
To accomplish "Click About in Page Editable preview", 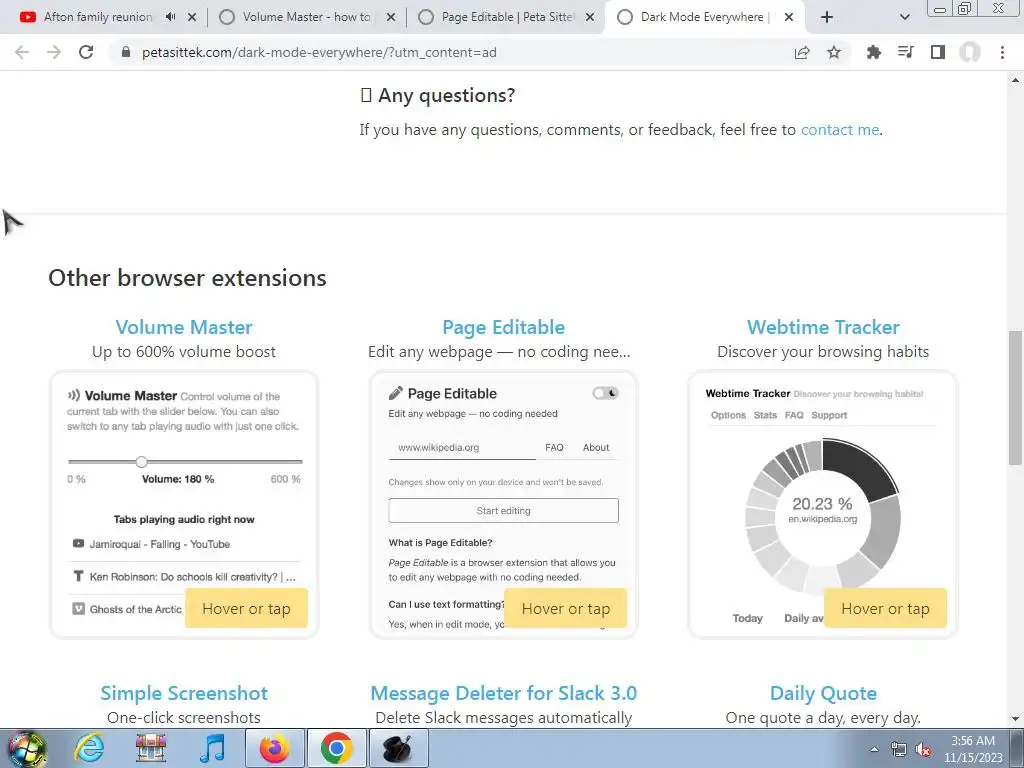I will (596, 447).
